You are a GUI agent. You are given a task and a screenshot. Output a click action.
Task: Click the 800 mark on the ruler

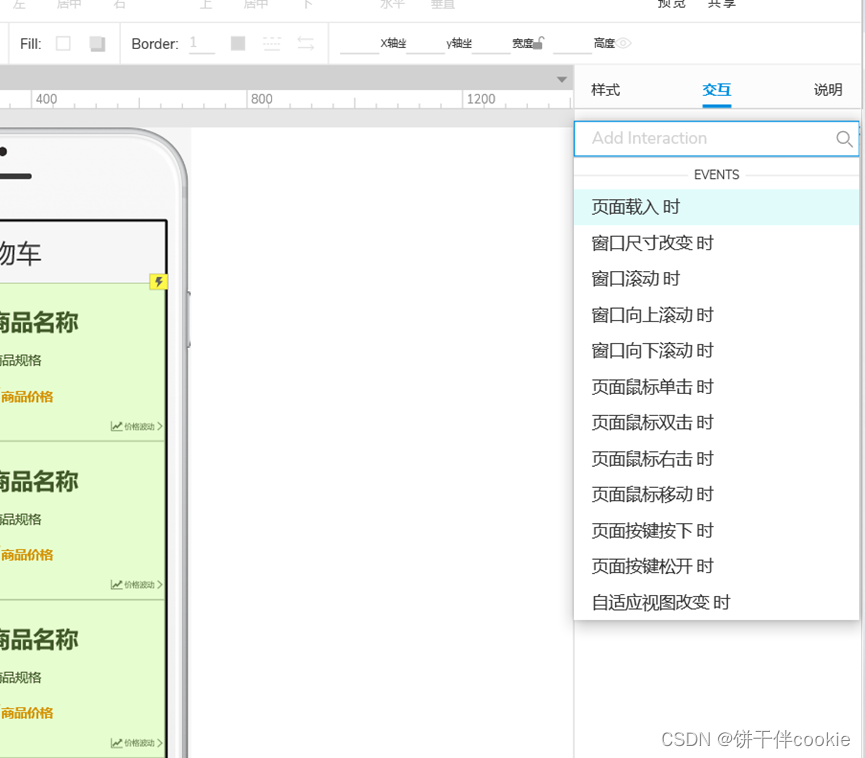(x=261, y=99)
